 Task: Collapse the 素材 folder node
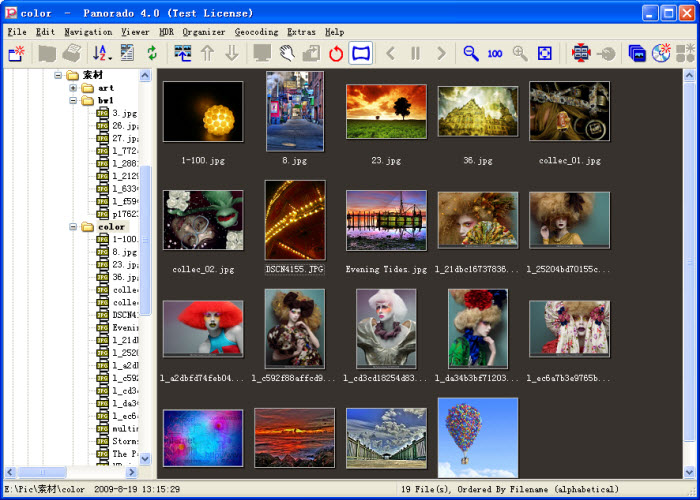58,75
